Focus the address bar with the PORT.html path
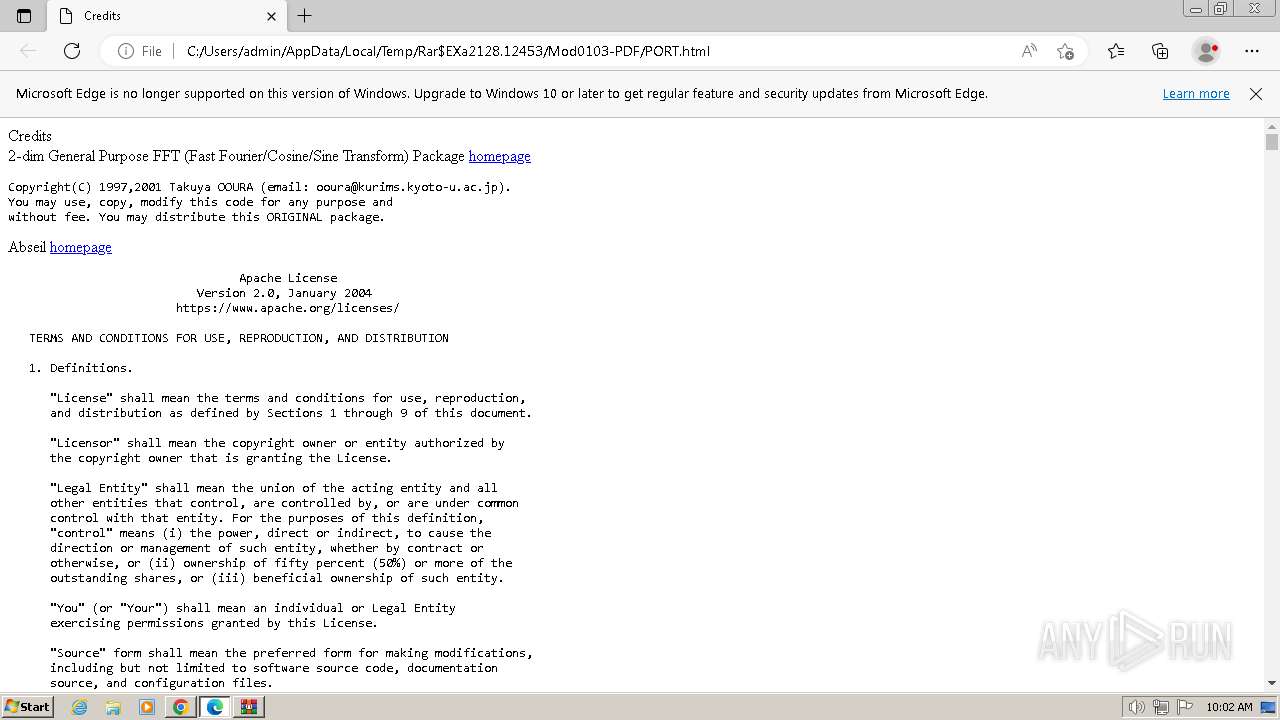This screenshot has height=720, width=1280. (x=448, y=51)
